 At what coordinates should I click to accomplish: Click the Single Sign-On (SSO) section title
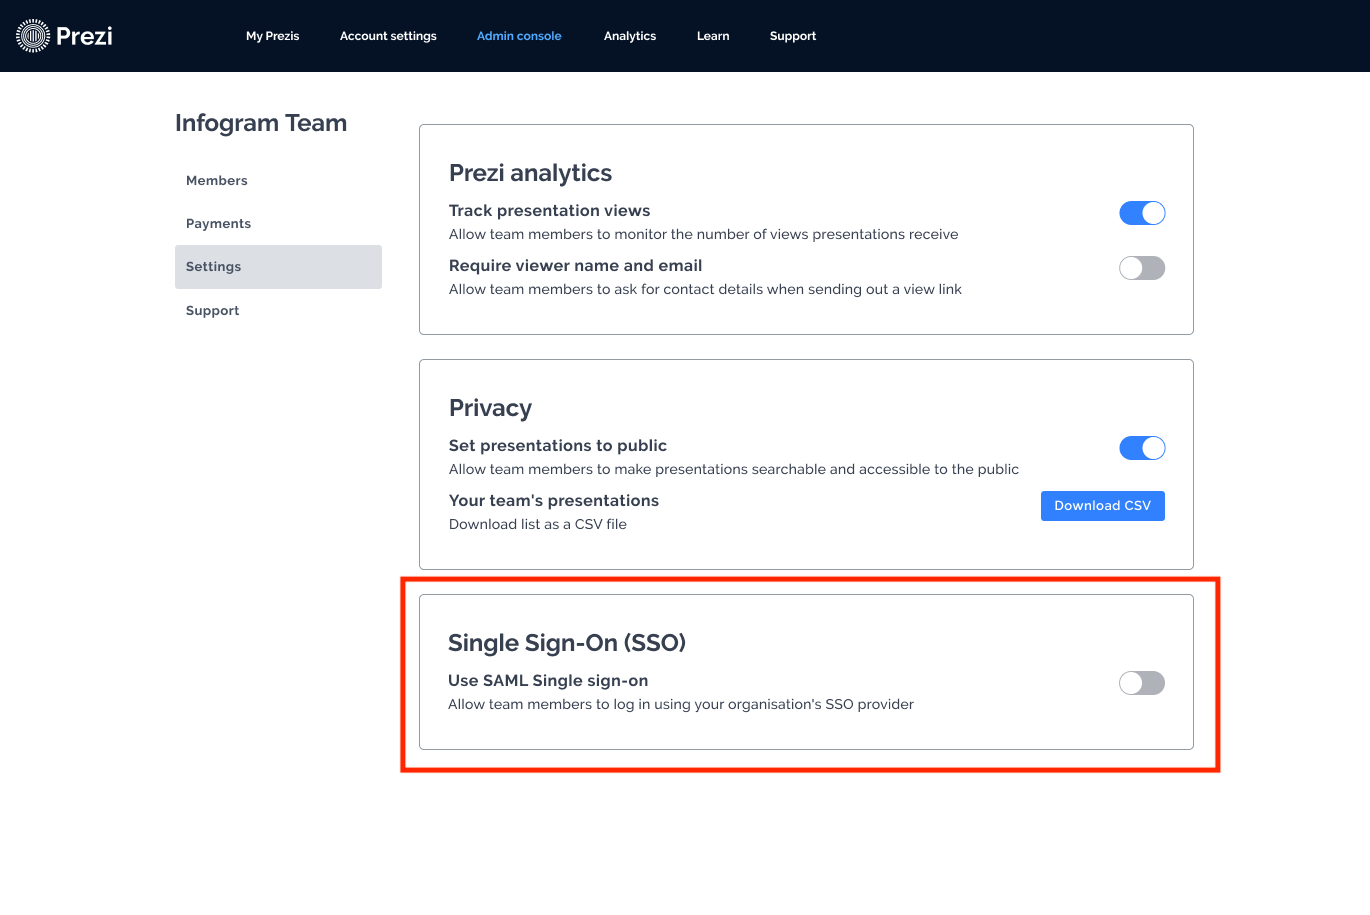point(566,643)
